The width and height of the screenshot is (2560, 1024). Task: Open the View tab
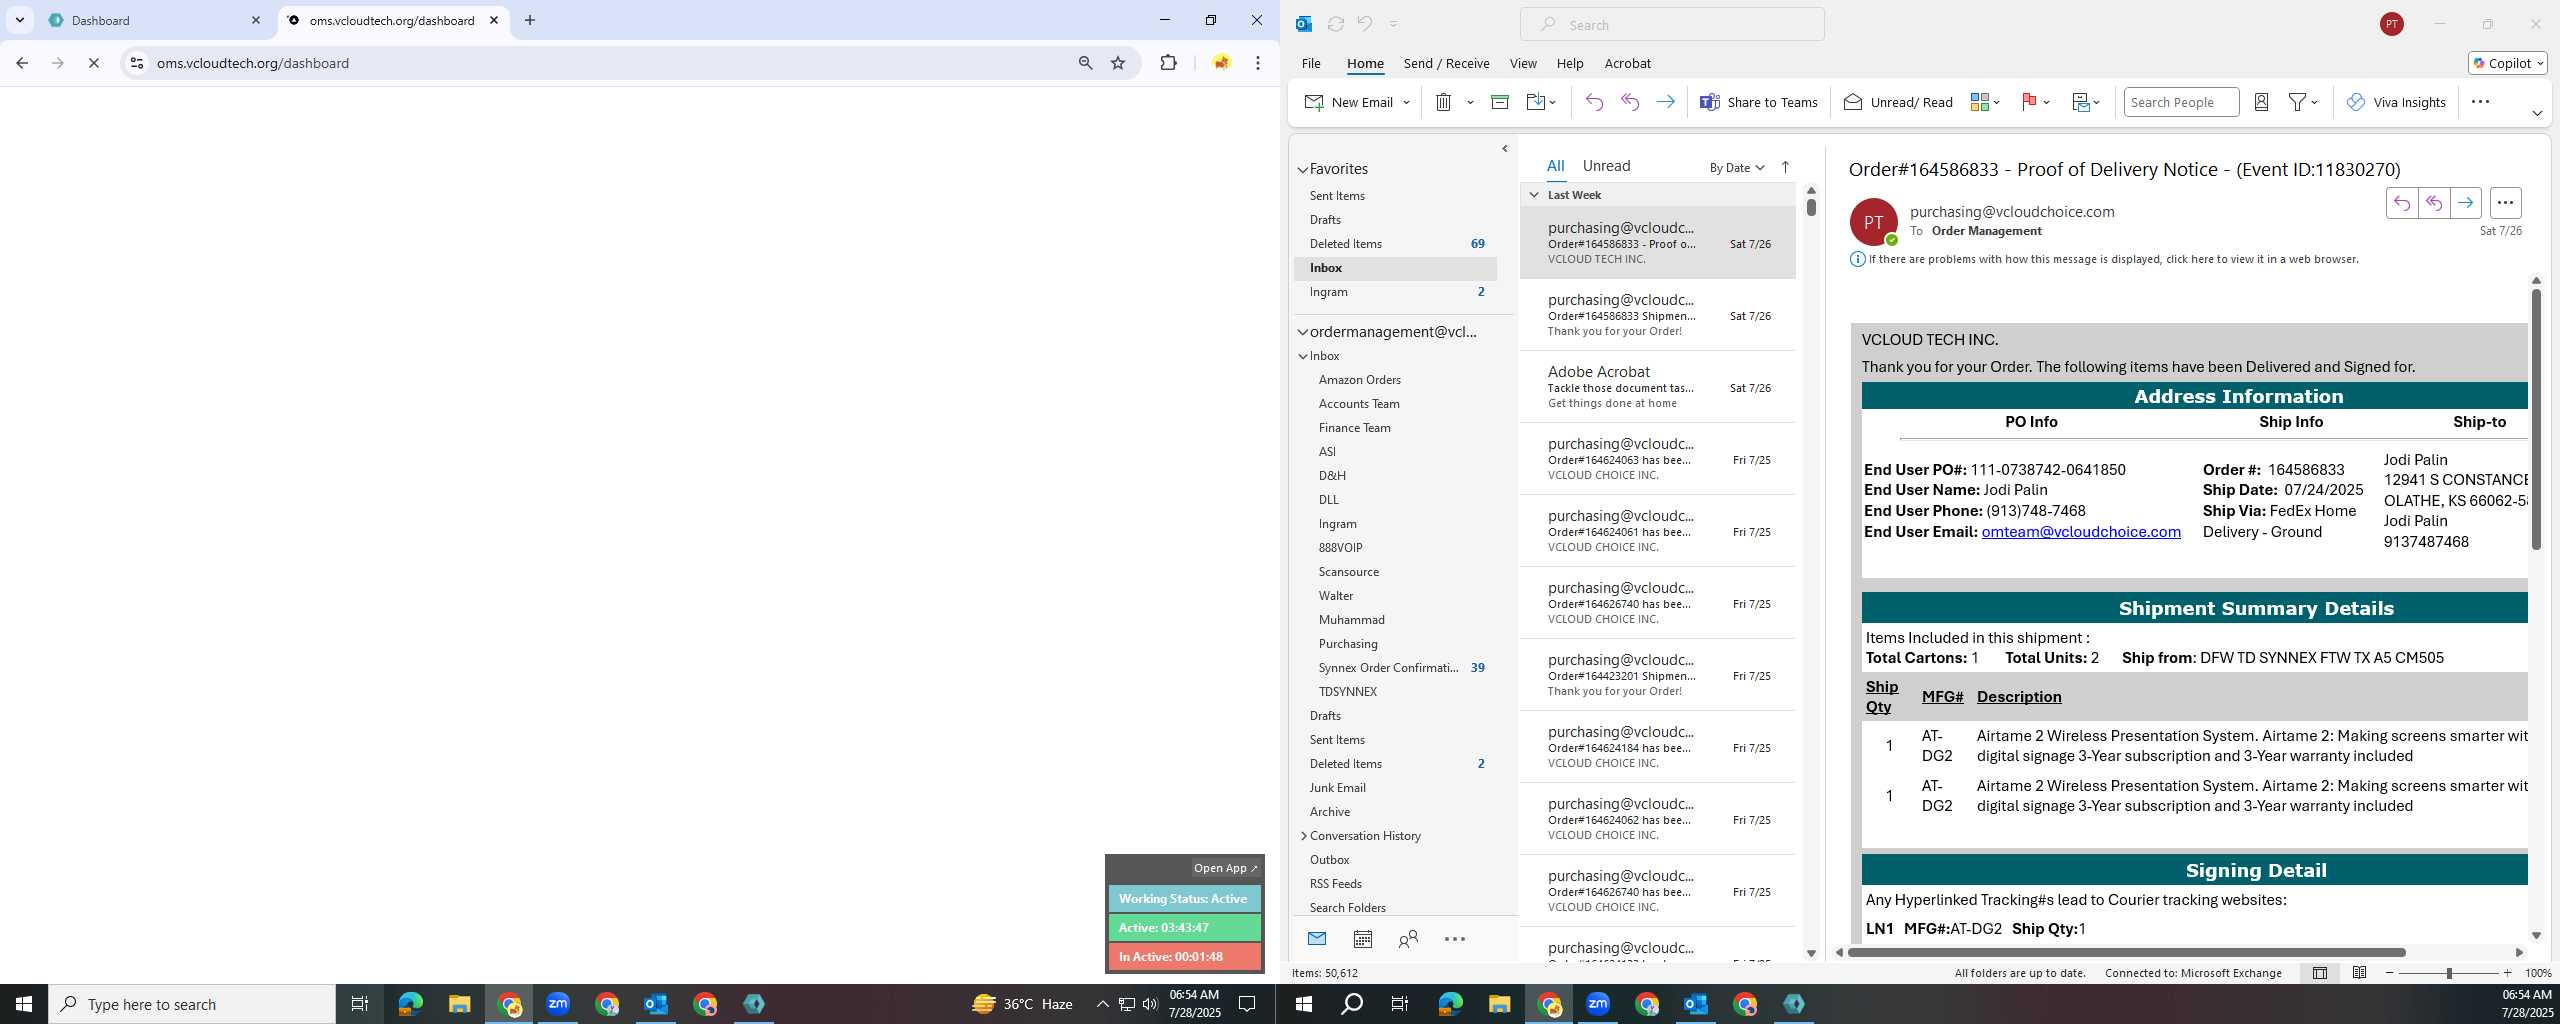tap(1522, 63)
